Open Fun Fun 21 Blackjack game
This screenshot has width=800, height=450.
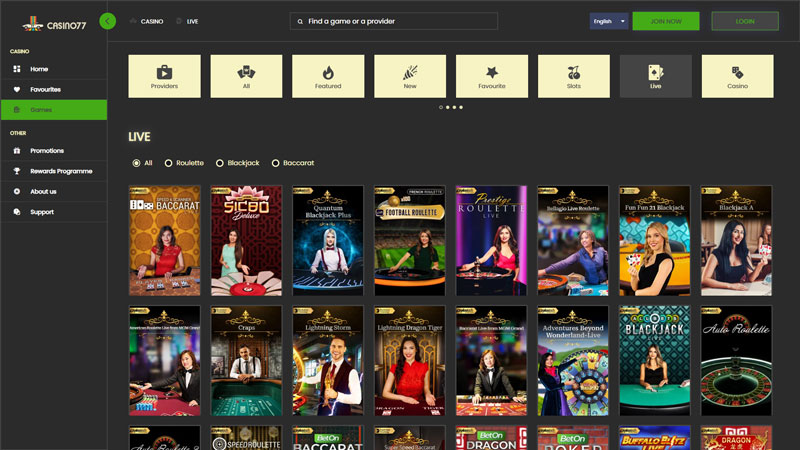(655, 240)
